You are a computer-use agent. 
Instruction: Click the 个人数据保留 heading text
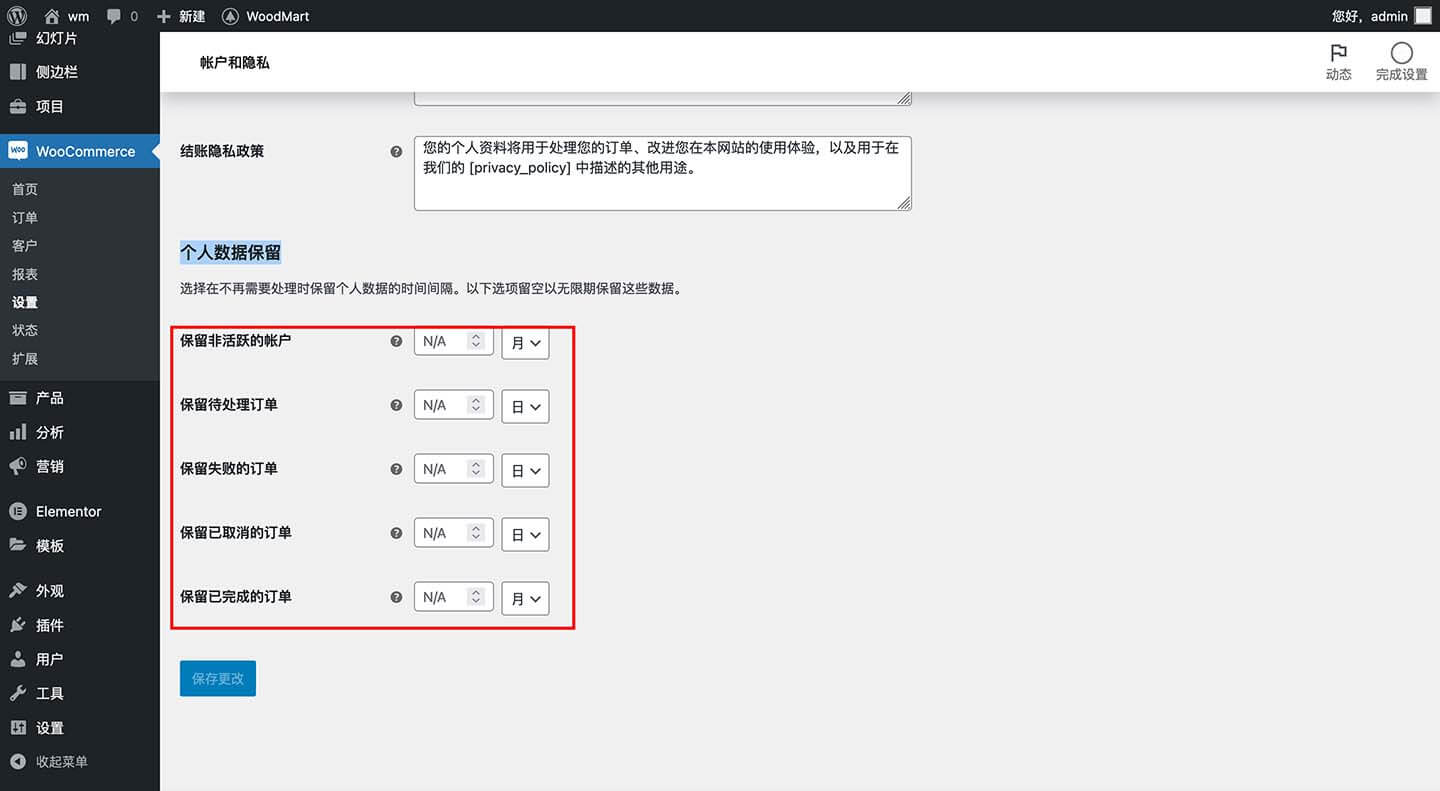pyautogui.click(x=231, y=253)
